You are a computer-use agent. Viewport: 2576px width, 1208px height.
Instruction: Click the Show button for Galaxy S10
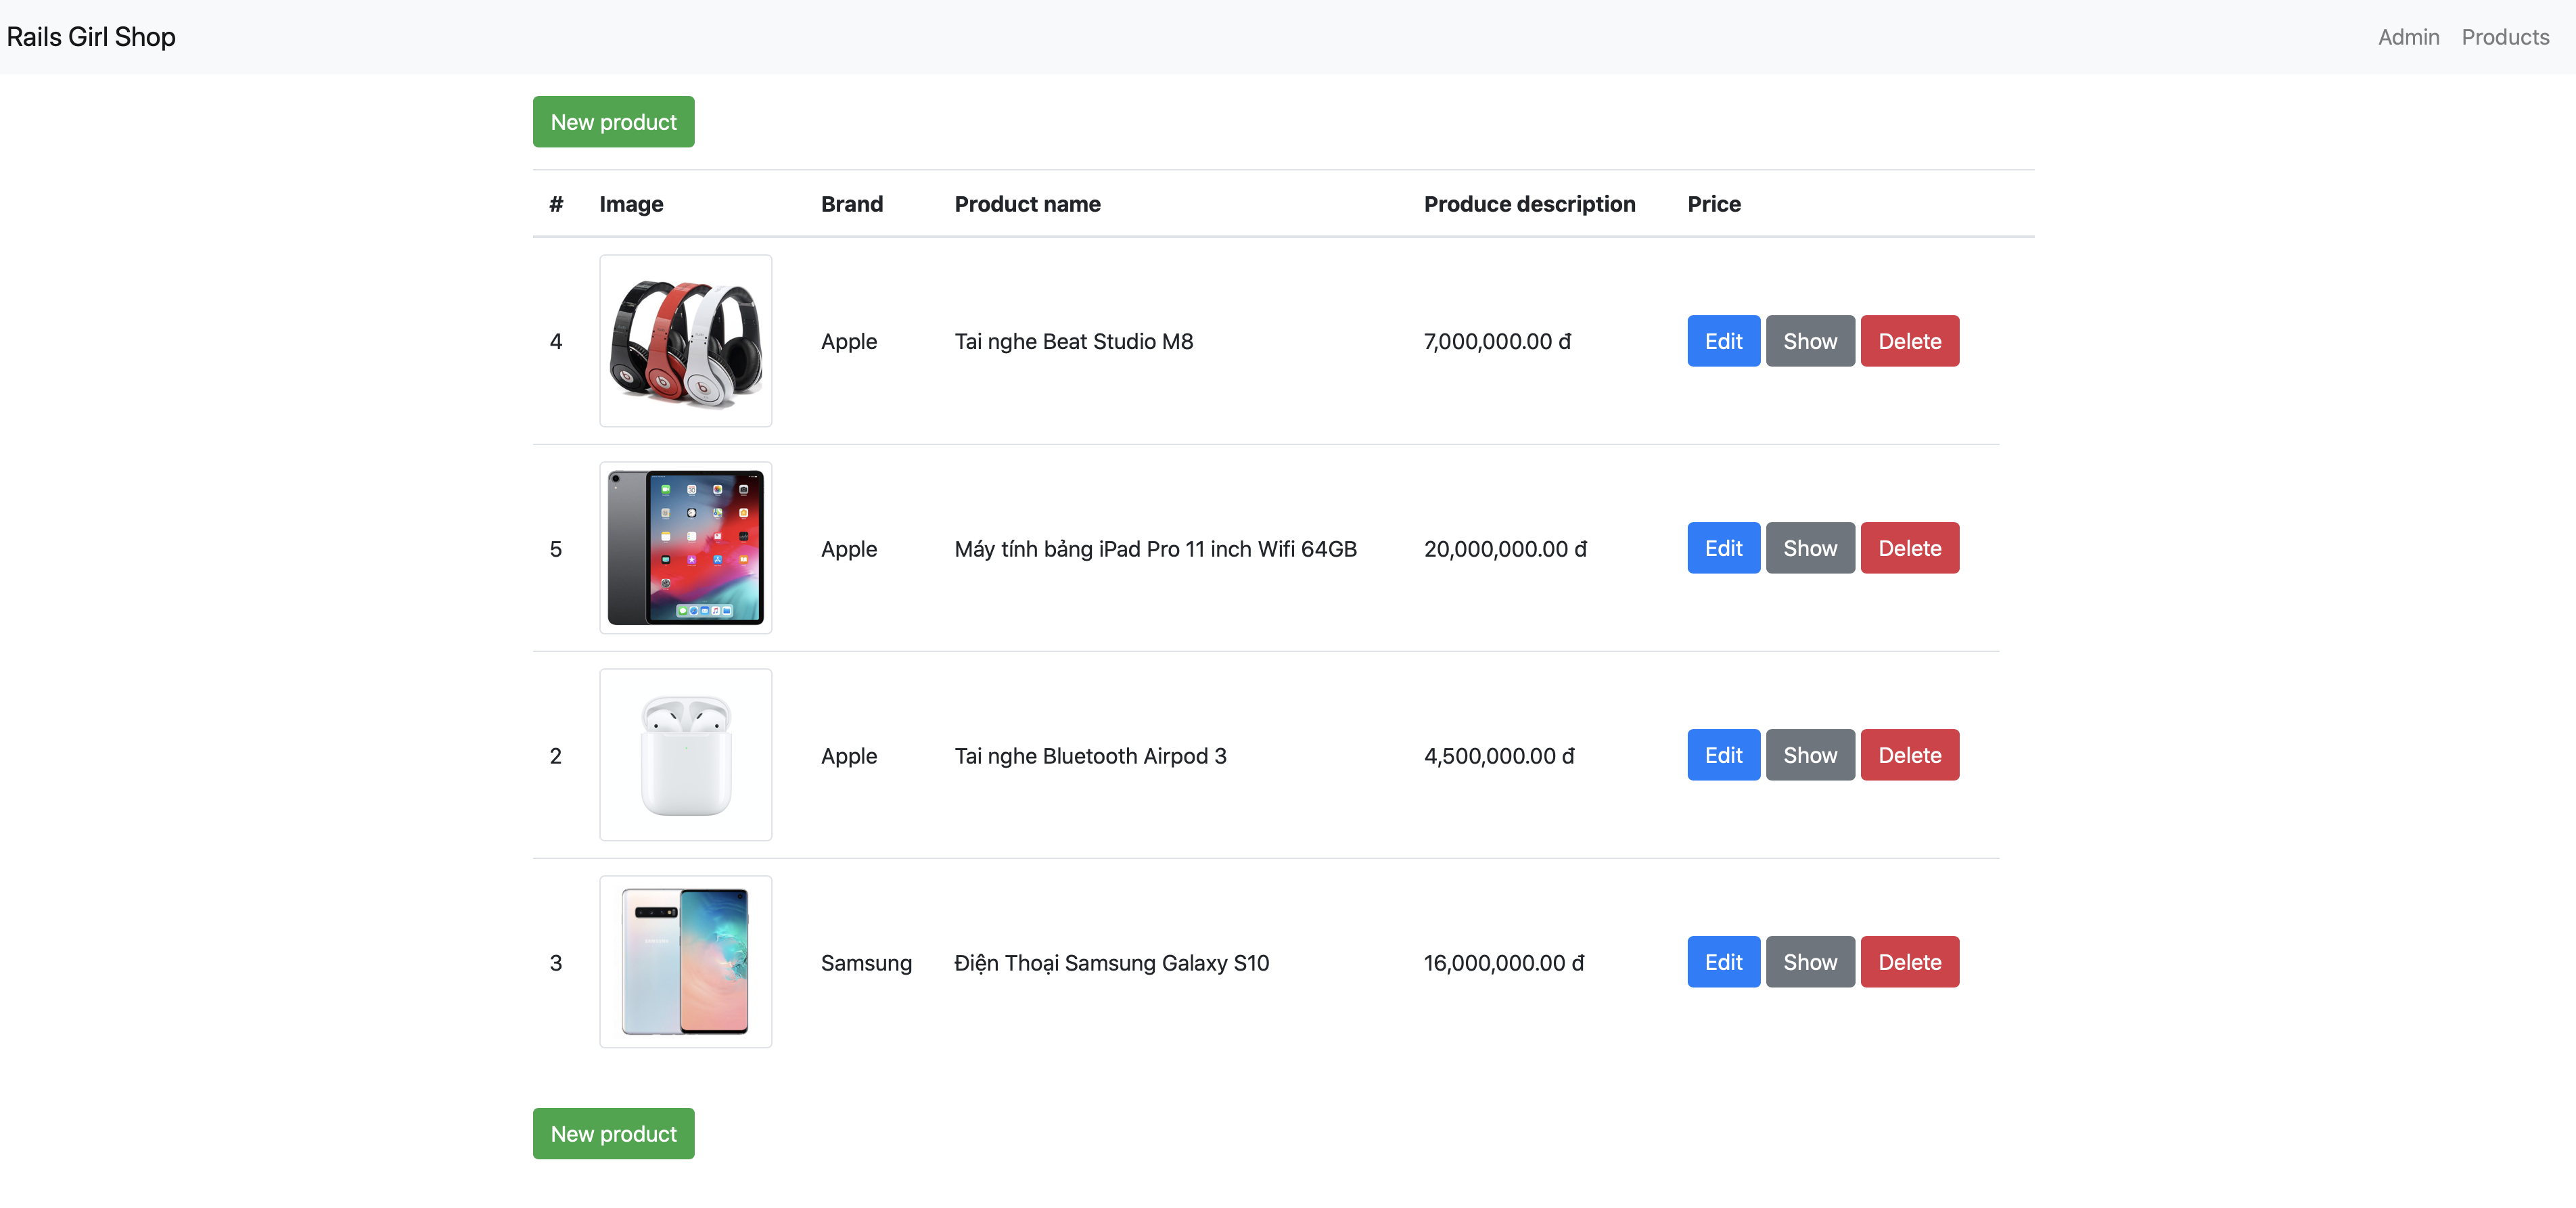click(x=1810, y=962)
